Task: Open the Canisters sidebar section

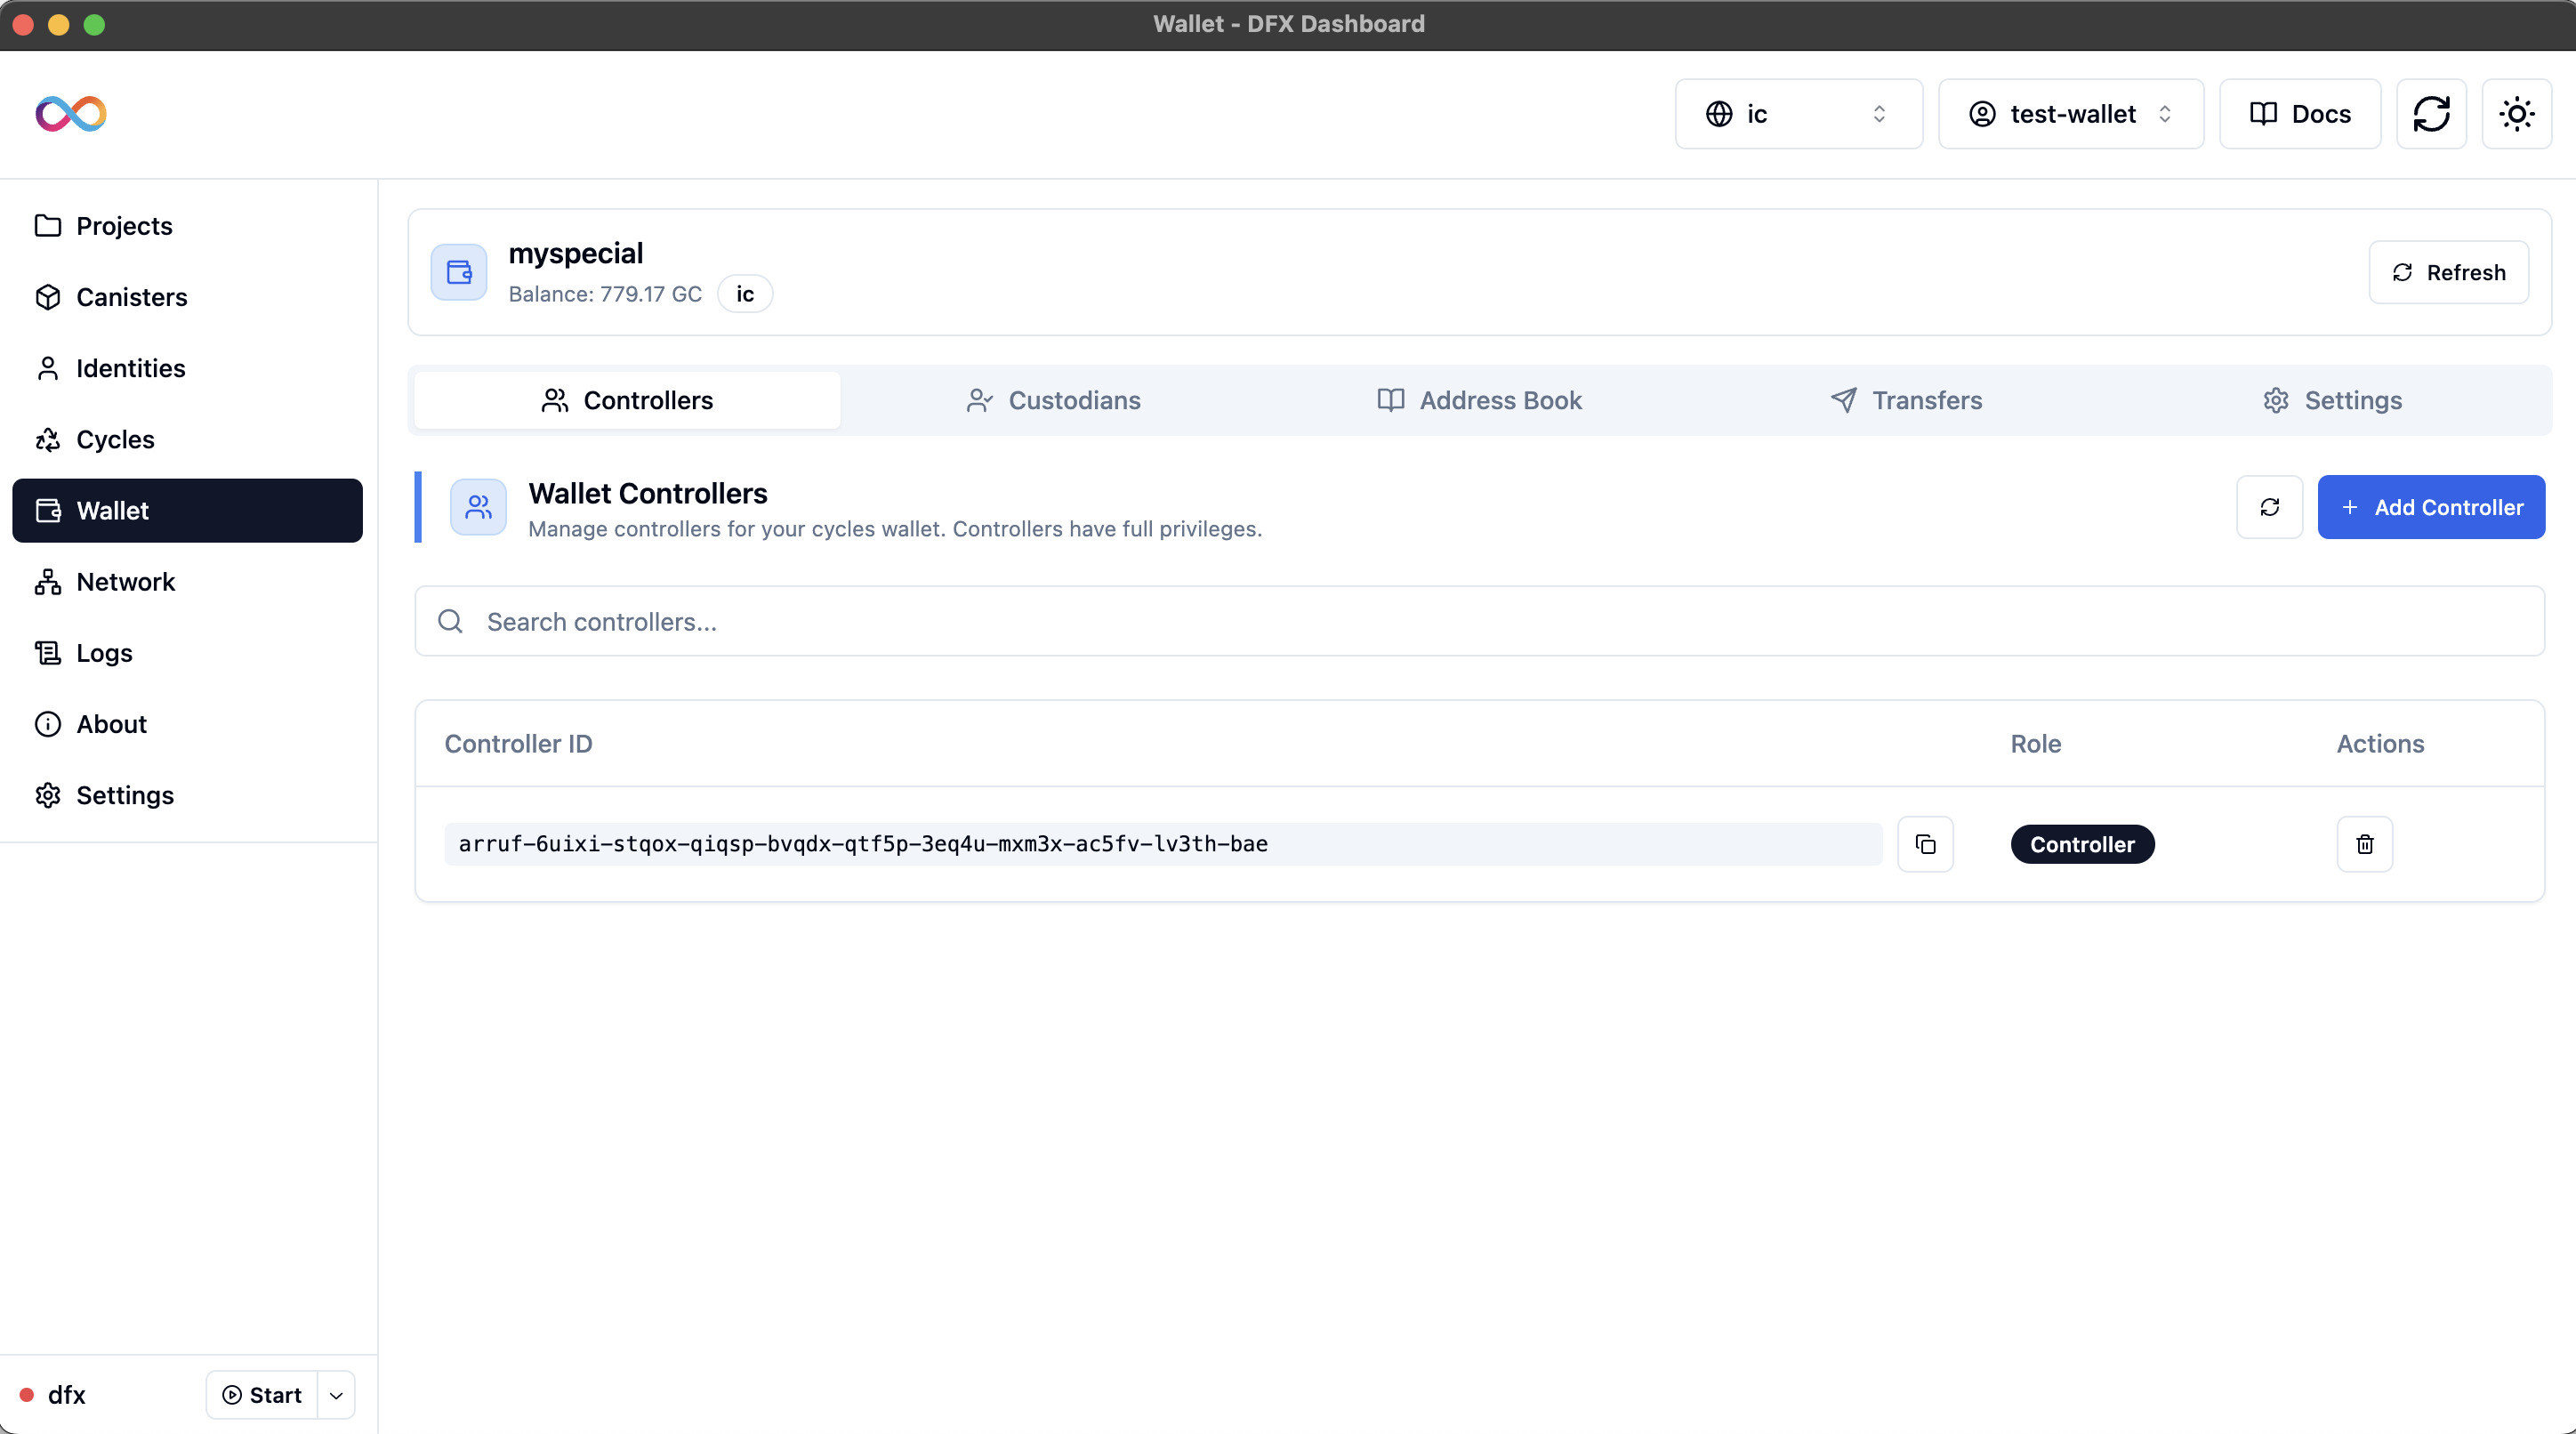Action: pyautogui.click(x=131, y=297)
